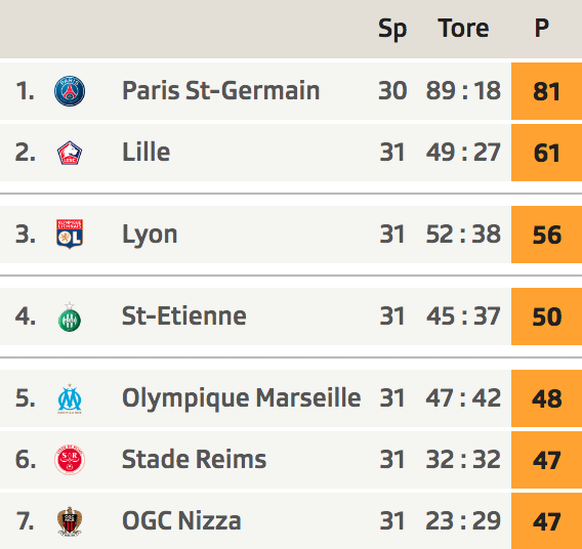Click the Tore column header
Screen dimensions: 582x549
(463, 28)
